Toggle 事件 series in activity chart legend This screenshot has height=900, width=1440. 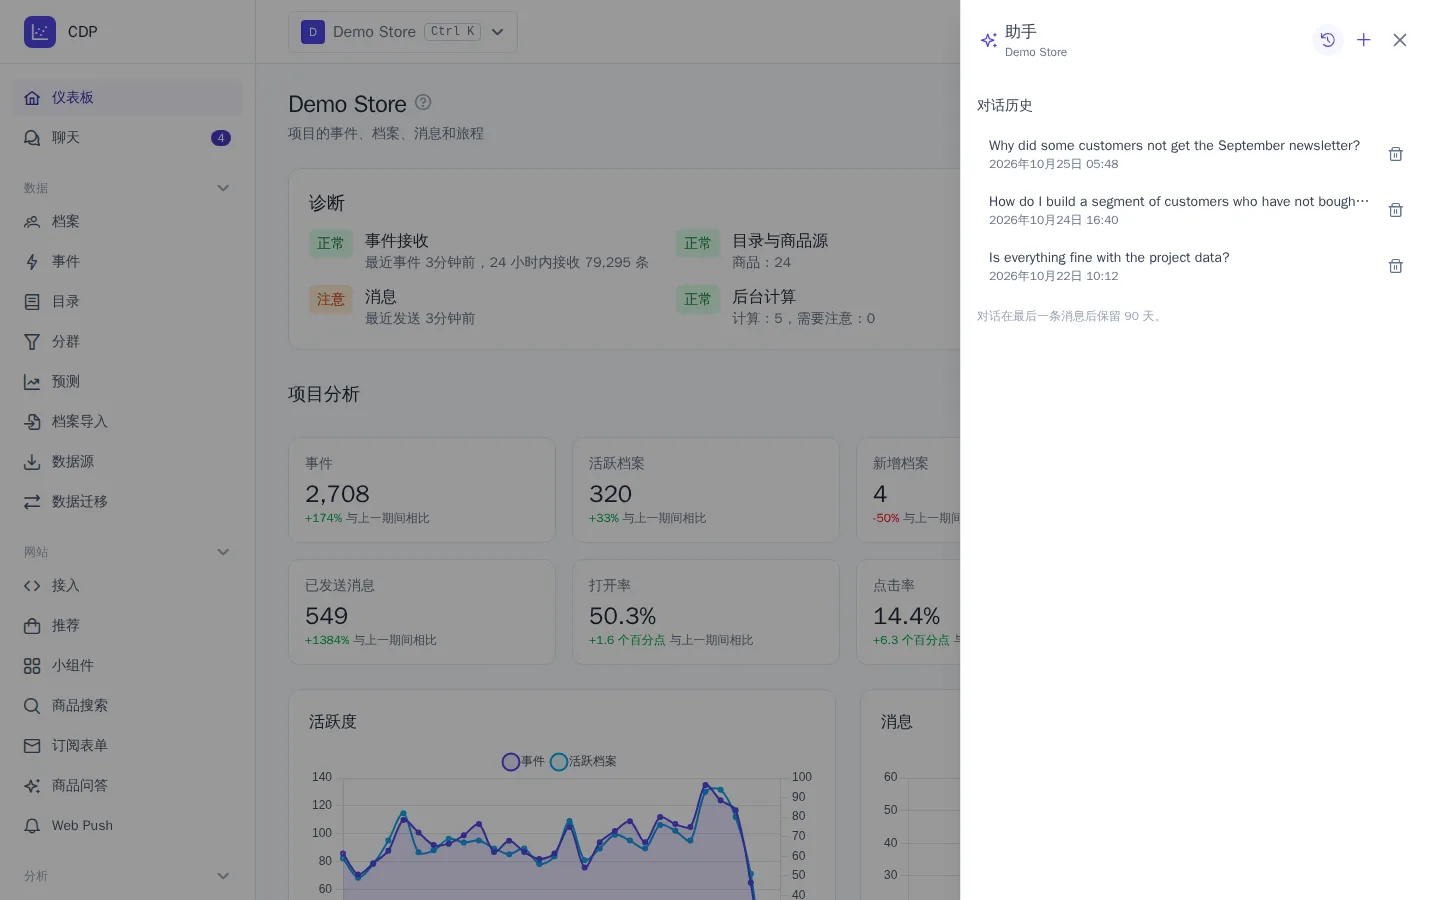pos(523,762)
